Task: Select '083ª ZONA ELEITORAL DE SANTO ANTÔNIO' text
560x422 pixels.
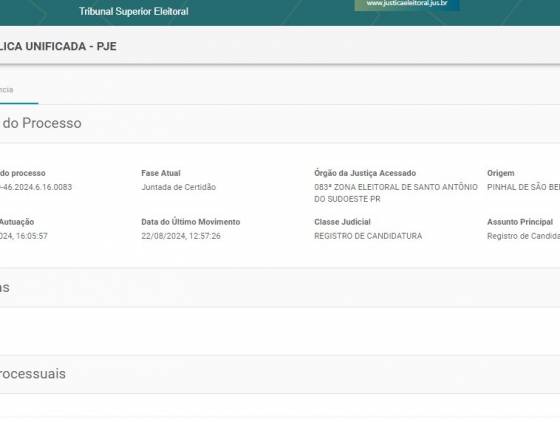Action: (396, 187)
